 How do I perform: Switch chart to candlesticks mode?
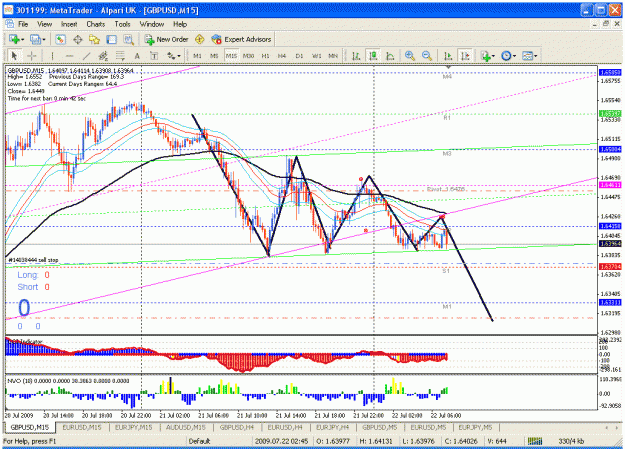click(x=373, y=56)
